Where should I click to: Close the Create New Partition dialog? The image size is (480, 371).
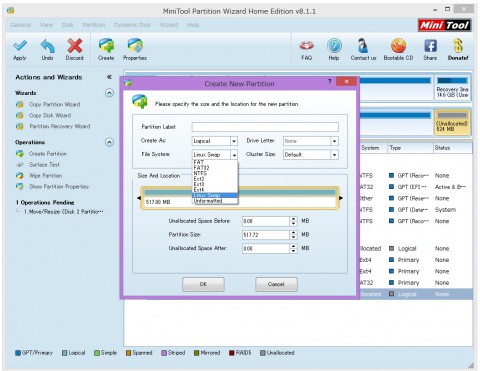[346, 82]
